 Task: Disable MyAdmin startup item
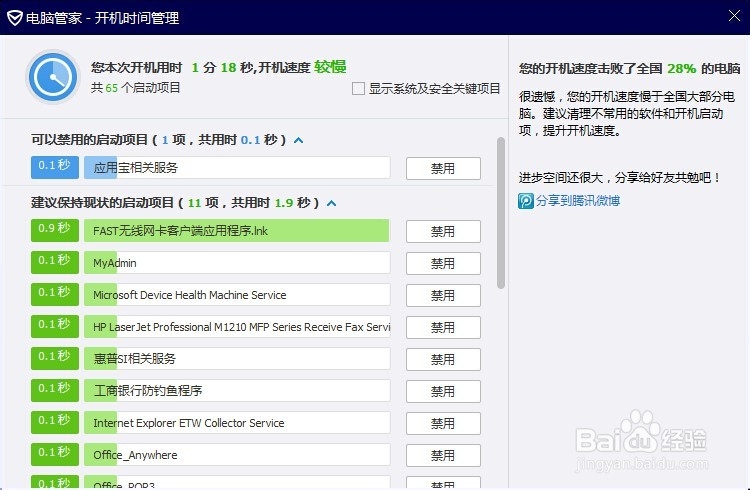pos(443,264)
